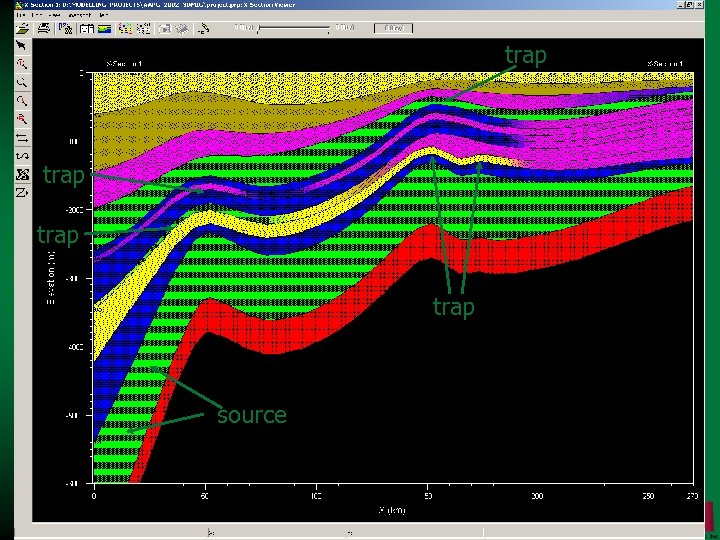Click the greyed stacked-layers toolbar icon
Image resolution: width=720 pixels, height=540 pixels.
(x=182, y=28)
